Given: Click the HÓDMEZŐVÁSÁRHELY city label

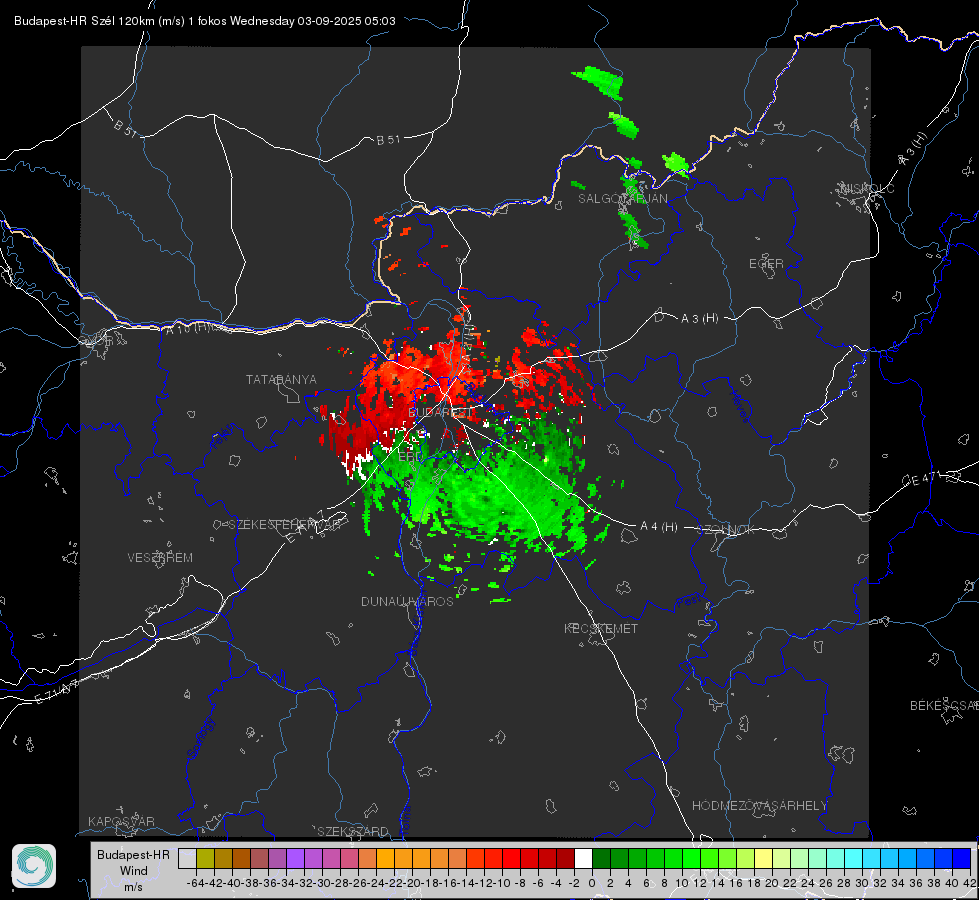Looking at the screenshot, I should 759,806.
